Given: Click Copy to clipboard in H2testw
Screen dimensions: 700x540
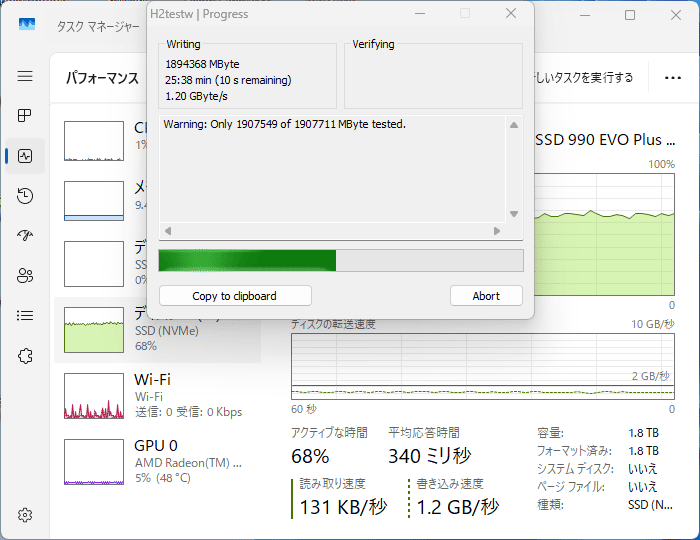Looking at the screenshot, I should point(235,296).
